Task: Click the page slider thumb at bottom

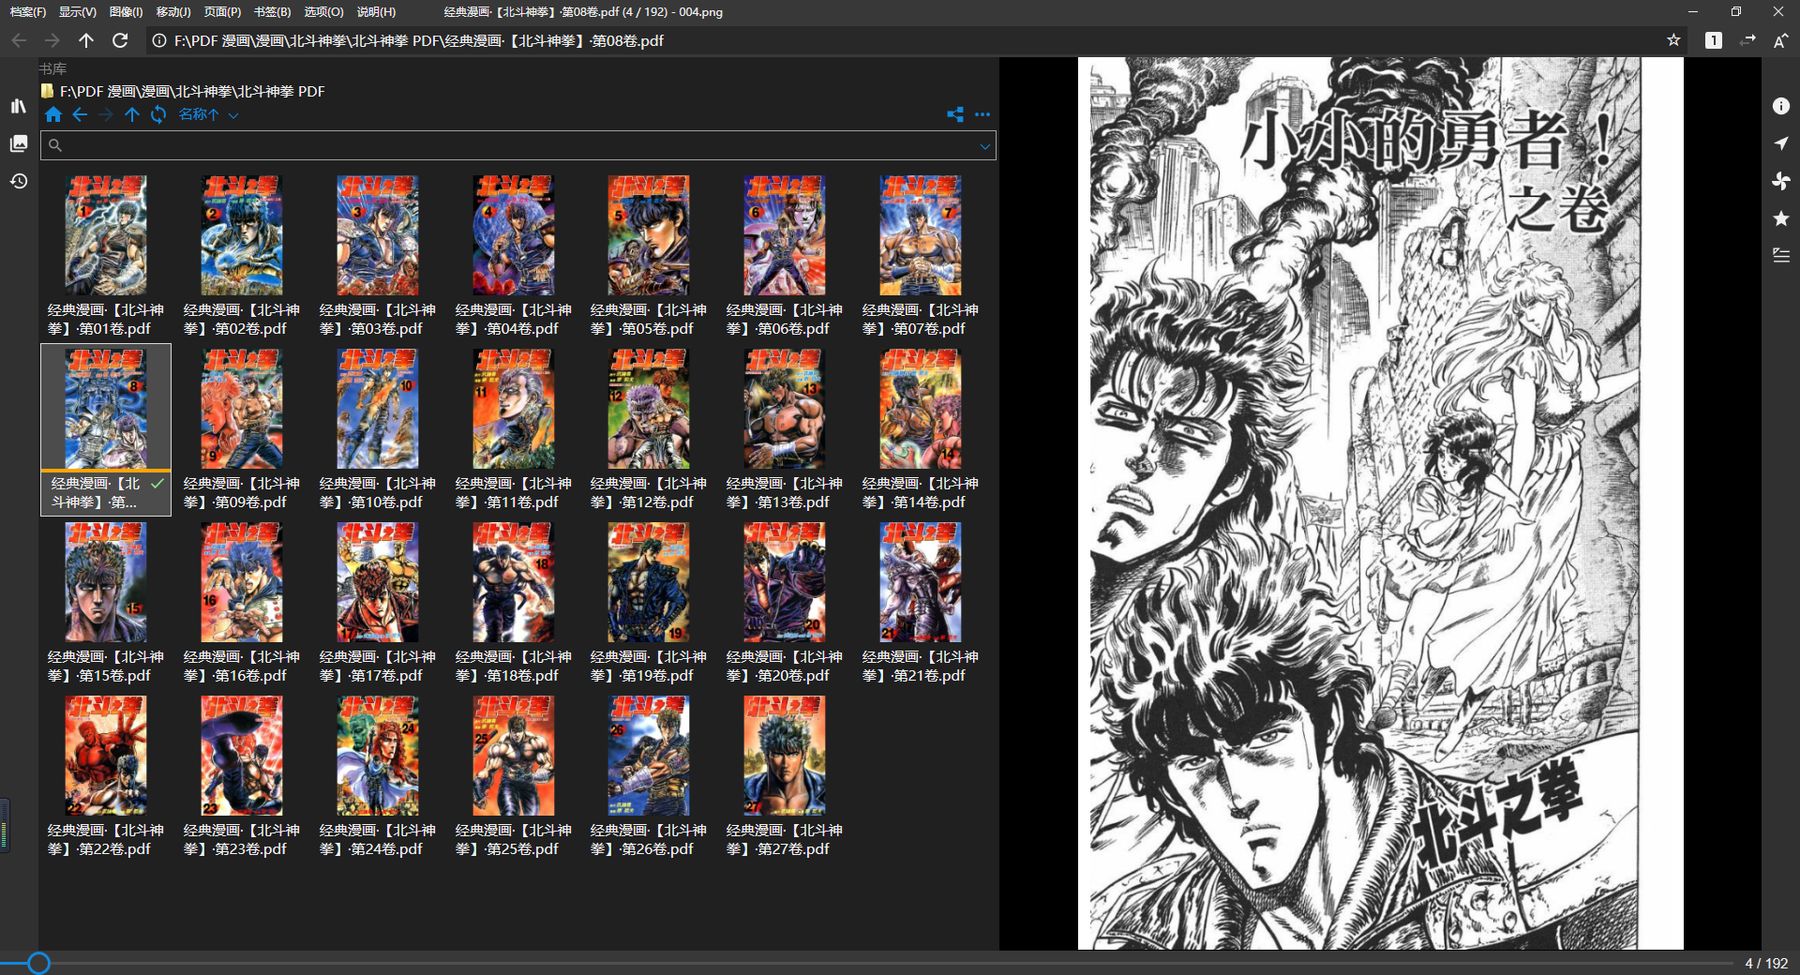Action: pos(38,963)
